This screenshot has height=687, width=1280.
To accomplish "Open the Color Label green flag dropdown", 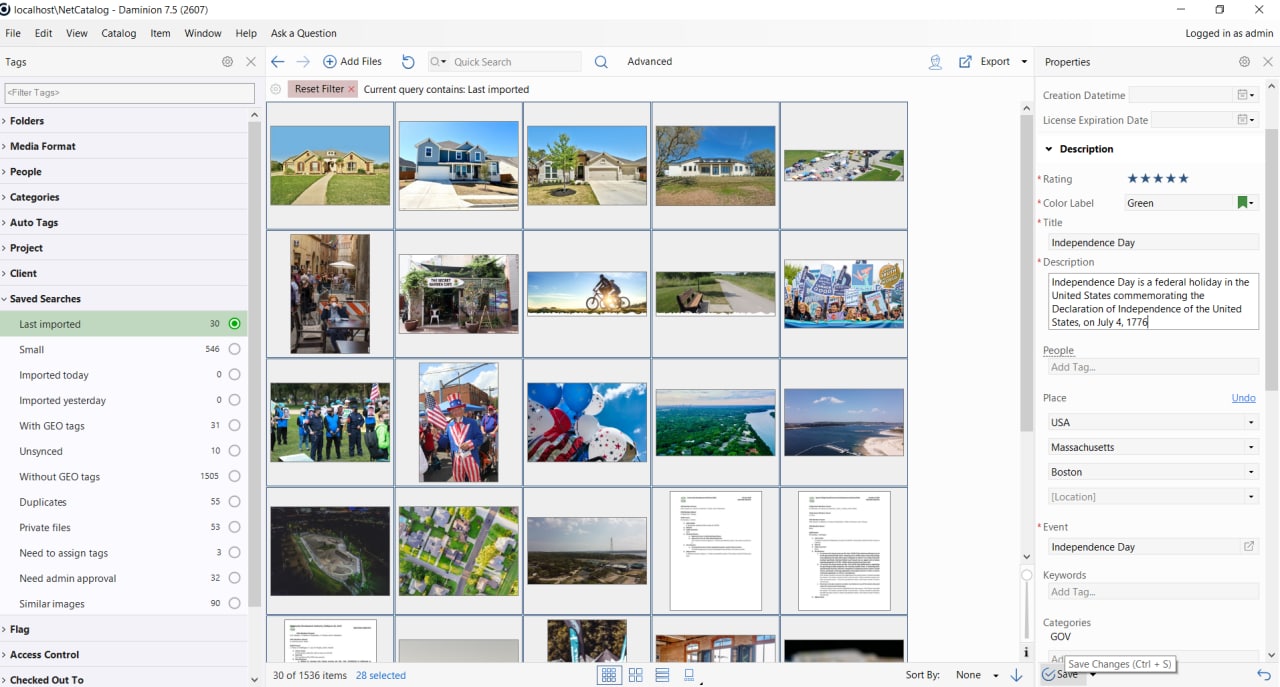I will point(1246,203).
